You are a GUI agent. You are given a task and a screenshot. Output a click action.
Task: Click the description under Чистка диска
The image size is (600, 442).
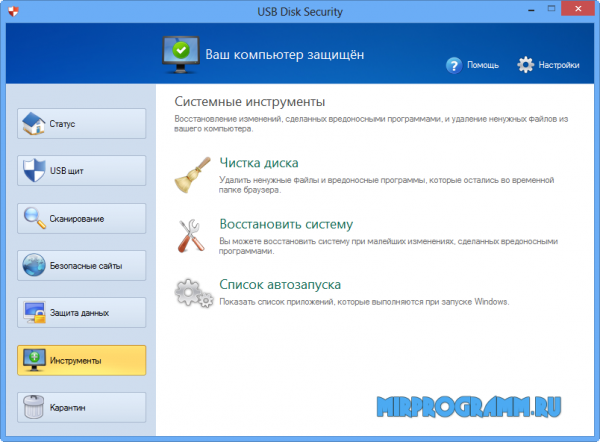click(x=386, y=185)
